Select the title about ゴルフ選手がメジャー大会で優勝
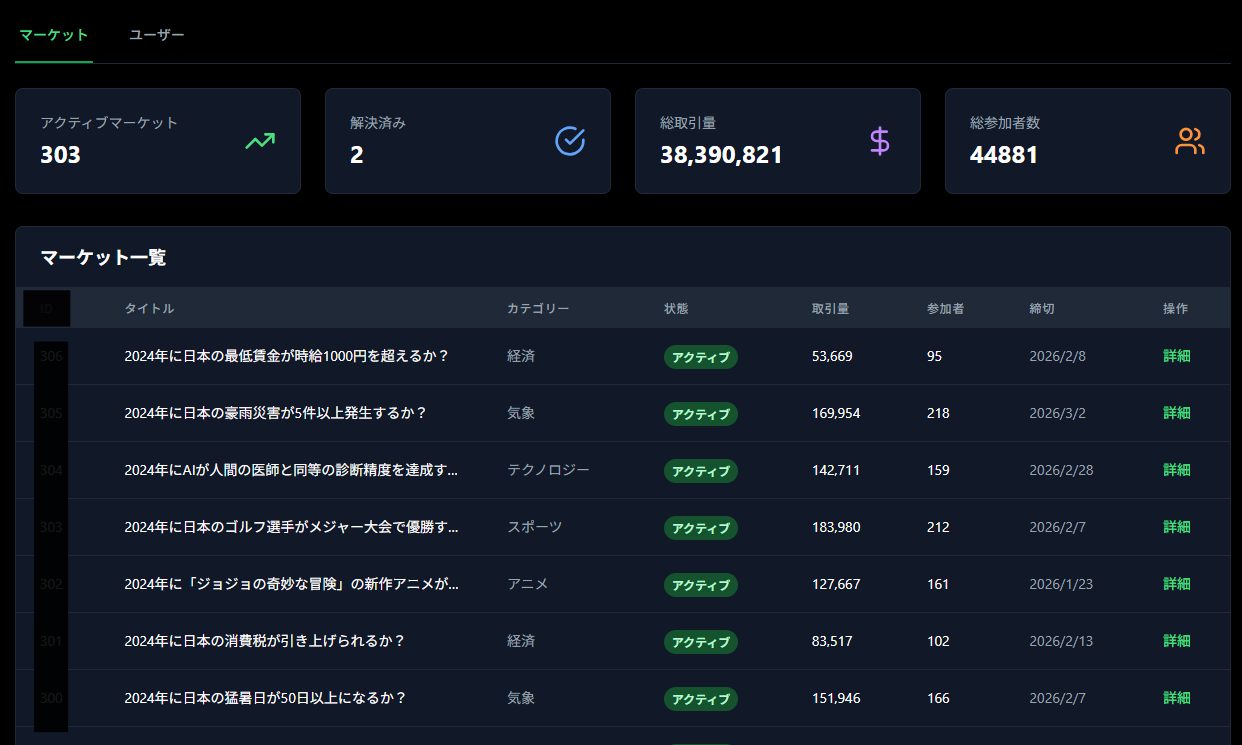The height and width of the screenshot is (745, 1242). (x=291, y=527)
